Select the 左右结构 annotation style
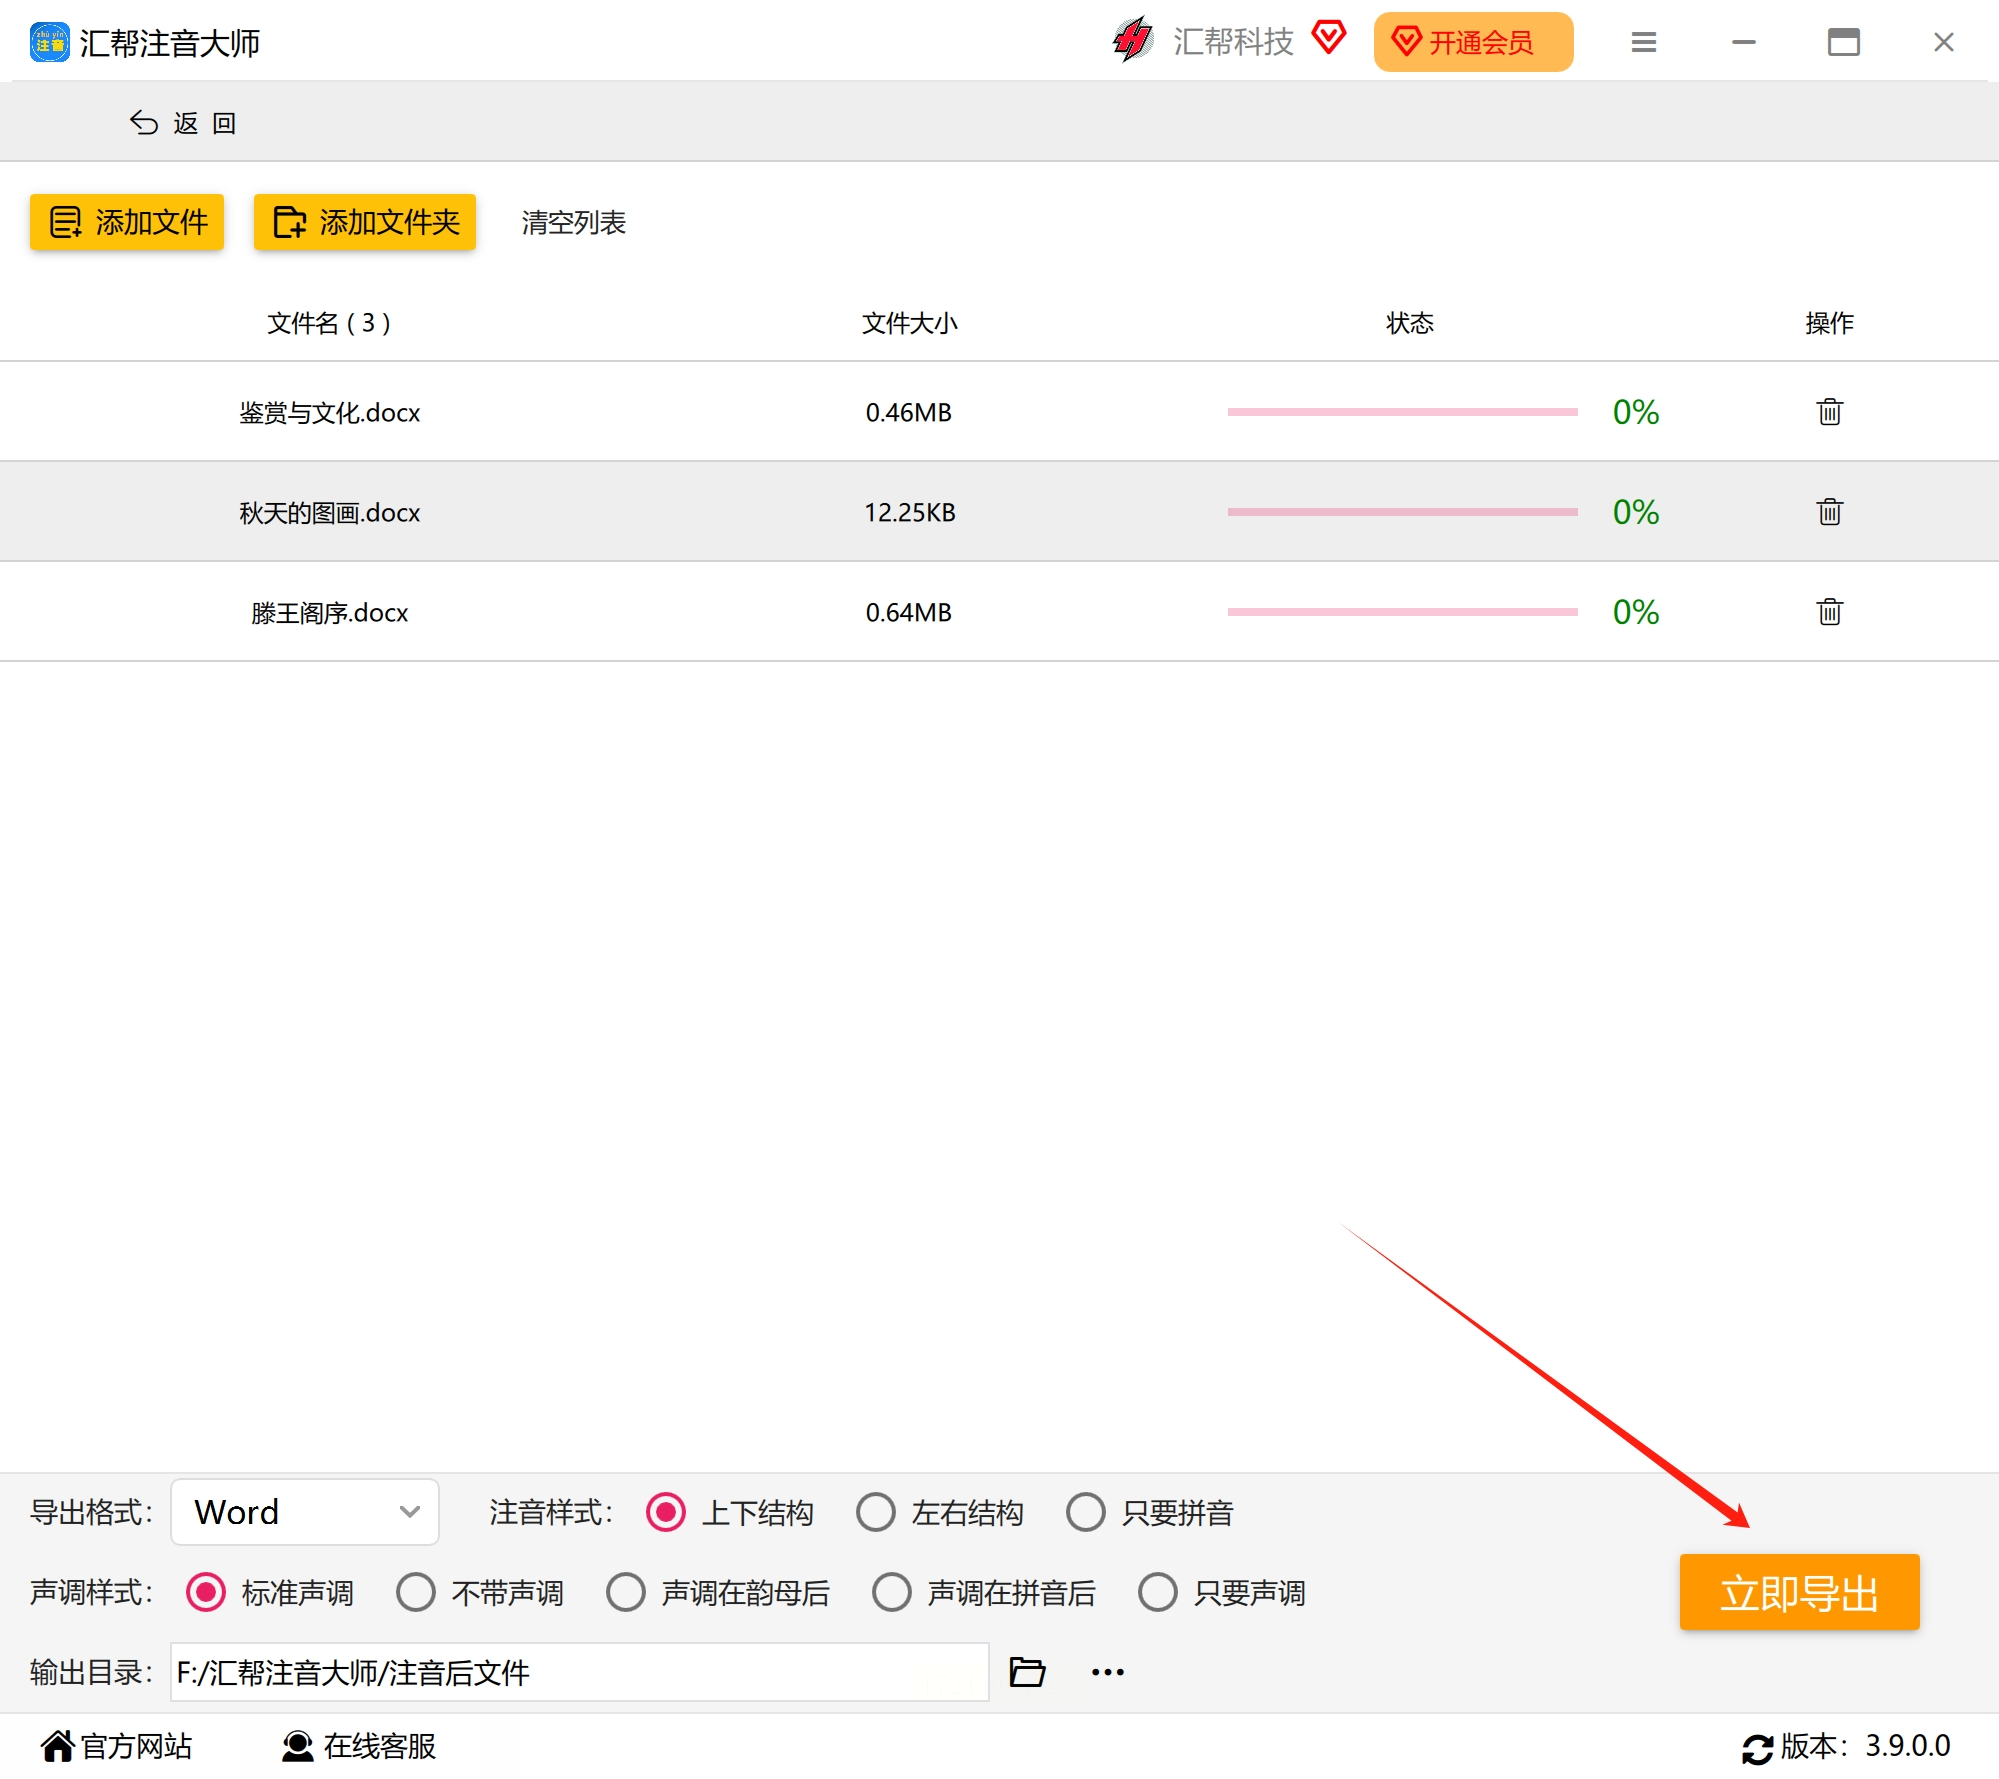This screenshot has height=1779, width=1999. [875, 1512]
